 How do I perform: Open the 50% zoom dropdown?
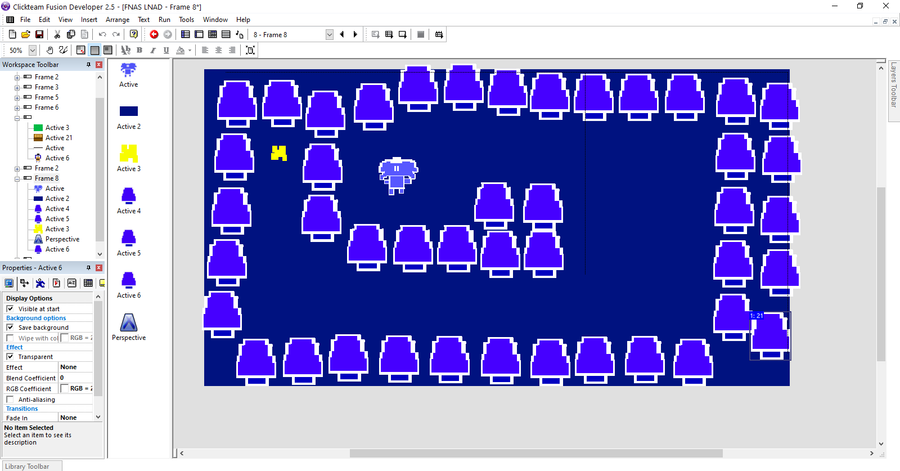click(x=33, y=50)
